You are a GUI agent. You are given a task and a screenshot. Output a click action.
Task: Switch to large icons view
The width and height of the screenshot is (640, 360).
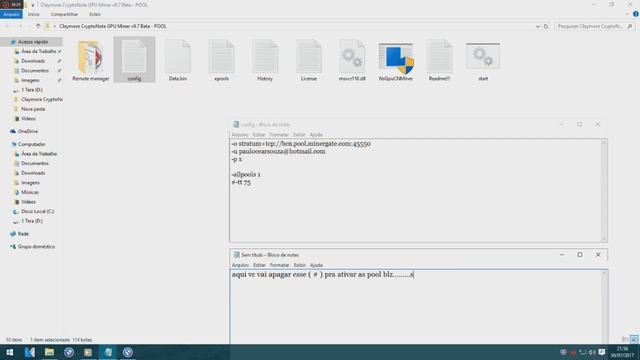[633, 340]
